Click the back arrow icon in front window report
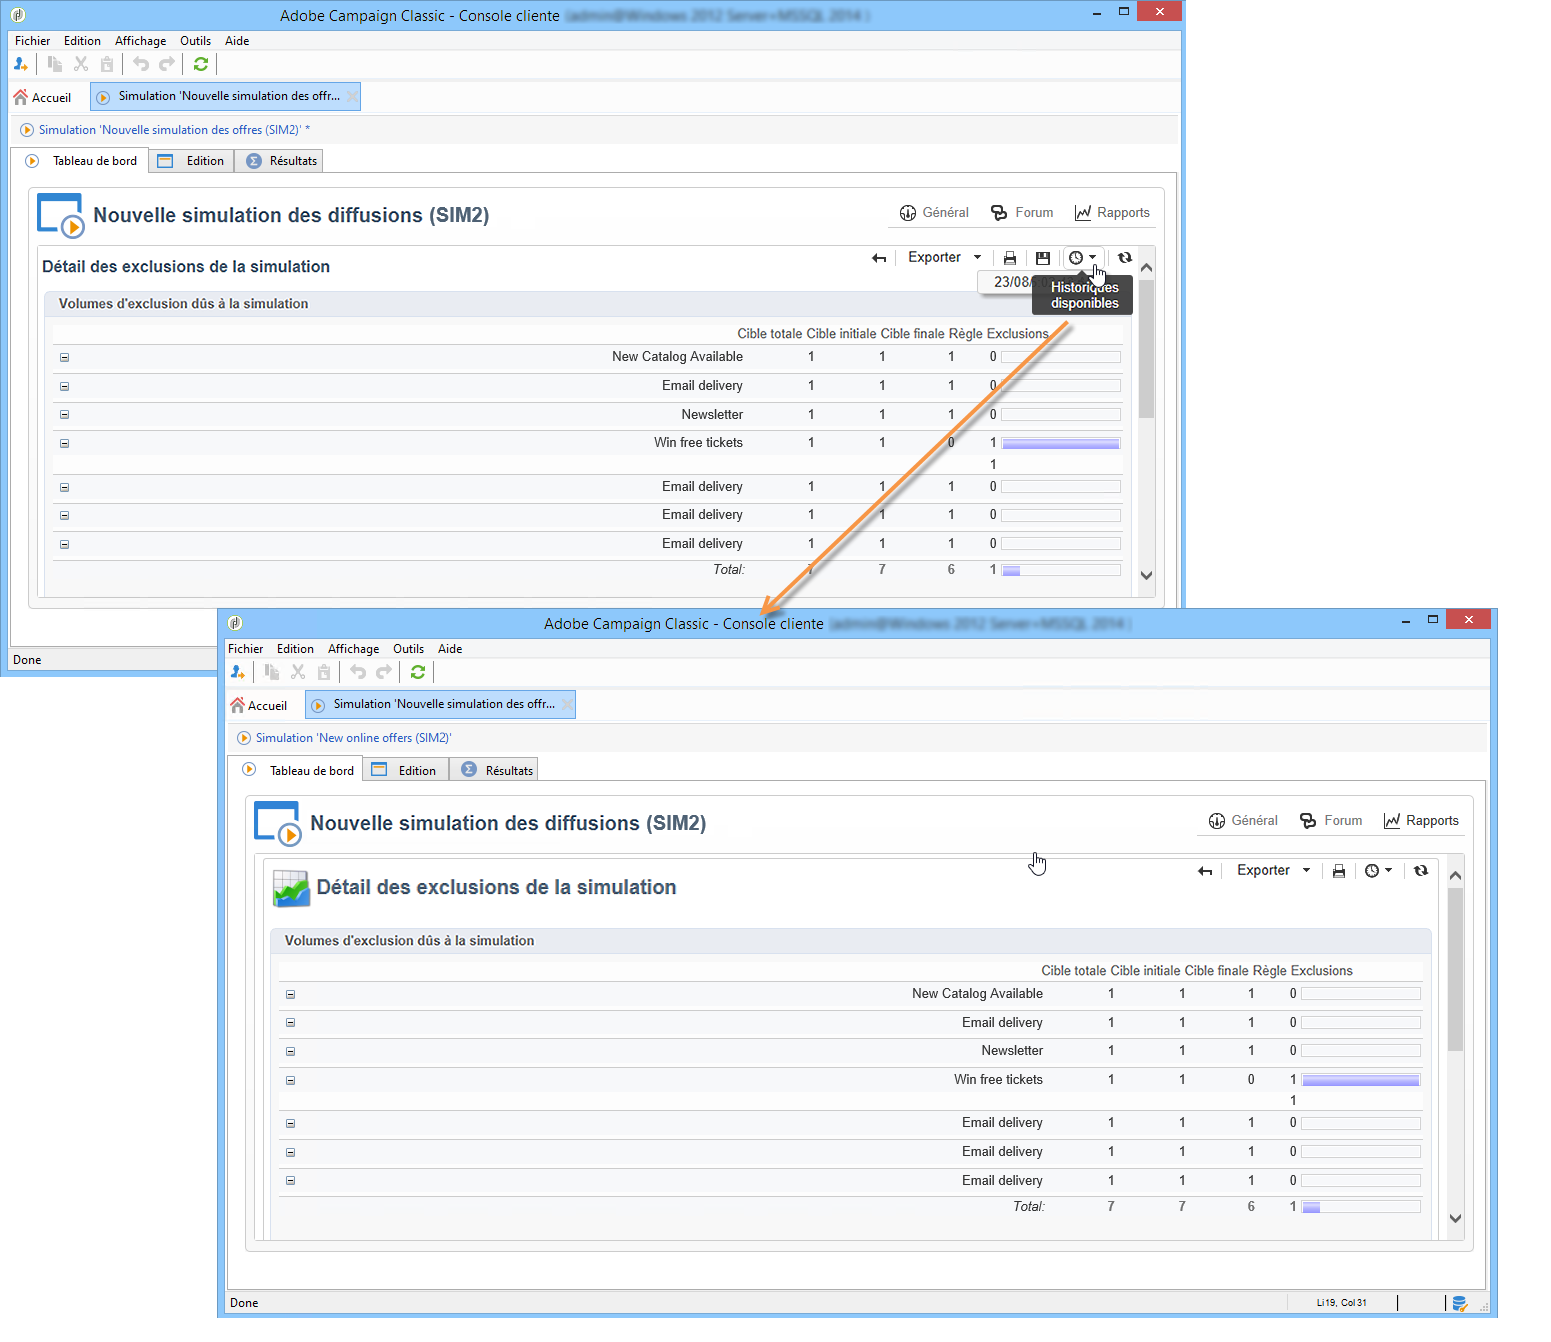1551x1342 pixels. tap(1205, 871)
